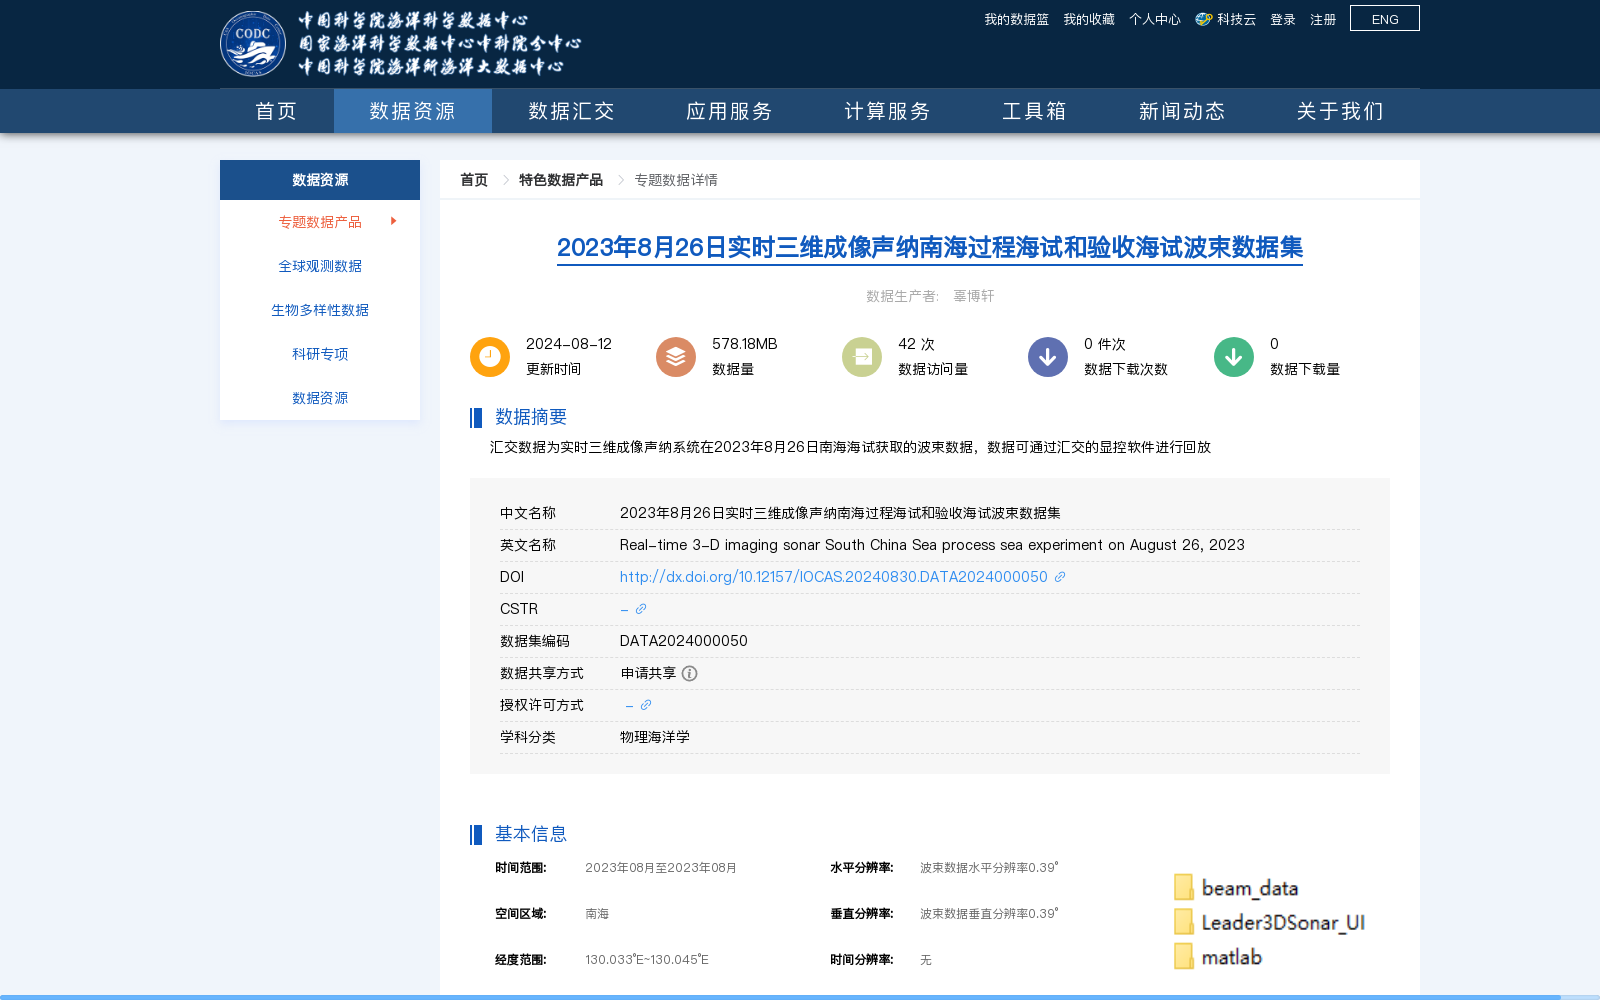Click the 南海 spatial region value
The image size is (1600, 1000).
coord(597,914)
